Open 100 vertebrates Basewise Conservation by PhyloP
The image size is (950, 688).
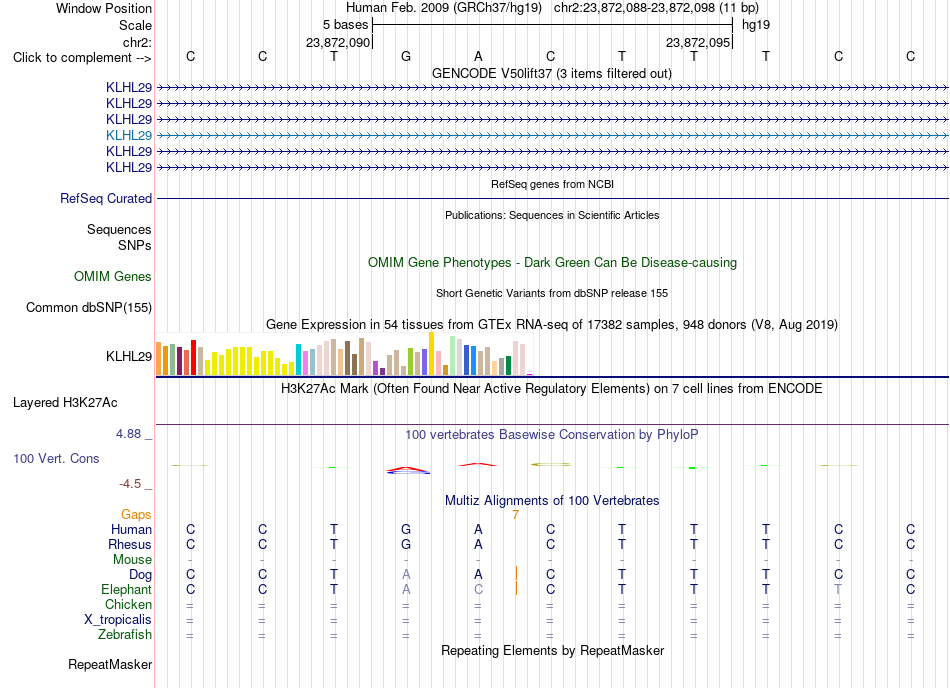click(552, 435)
